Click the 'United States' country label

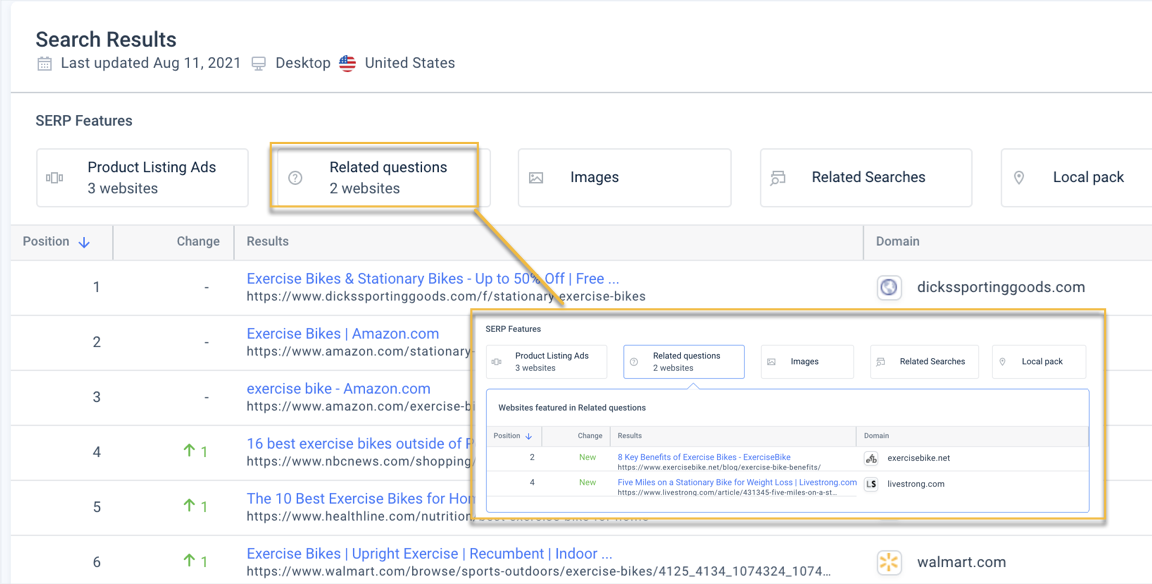(x=410, y=63)
